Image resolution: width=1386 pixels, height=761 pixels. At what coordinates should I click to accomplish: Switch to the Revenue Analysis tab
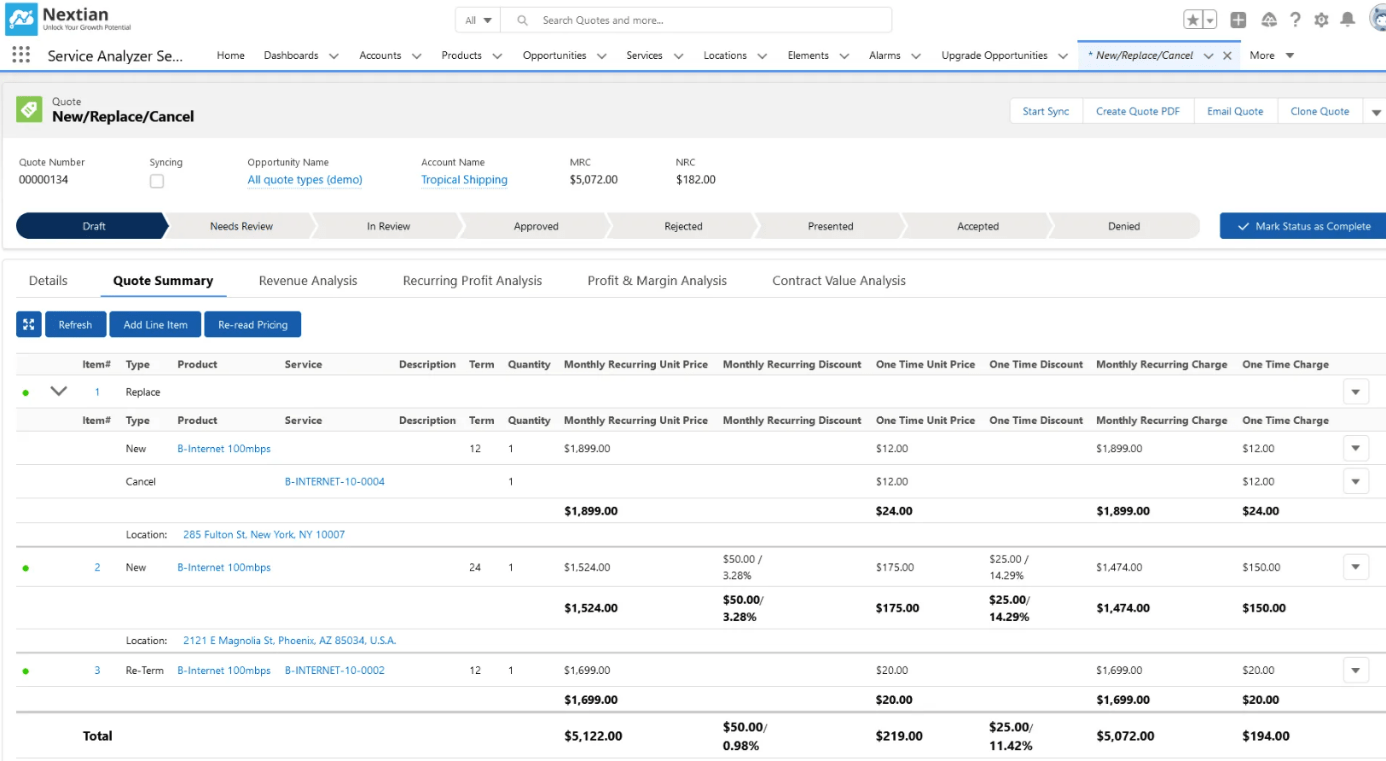click(x=307, y=281)
